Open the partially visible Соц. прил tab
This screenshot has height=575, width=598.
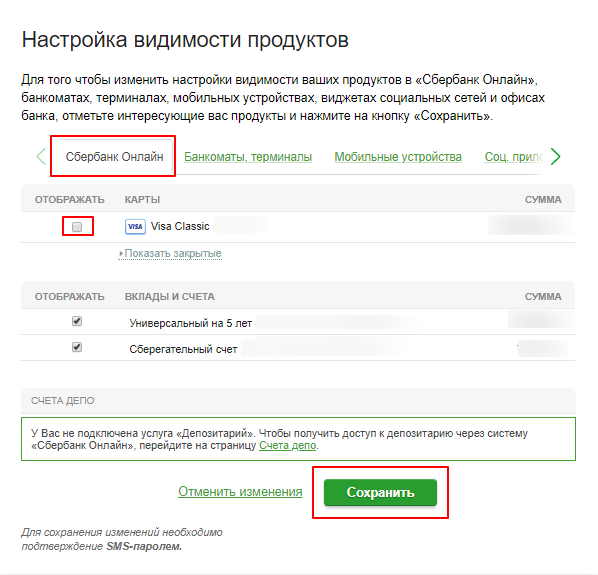click(x=513, y=157)
